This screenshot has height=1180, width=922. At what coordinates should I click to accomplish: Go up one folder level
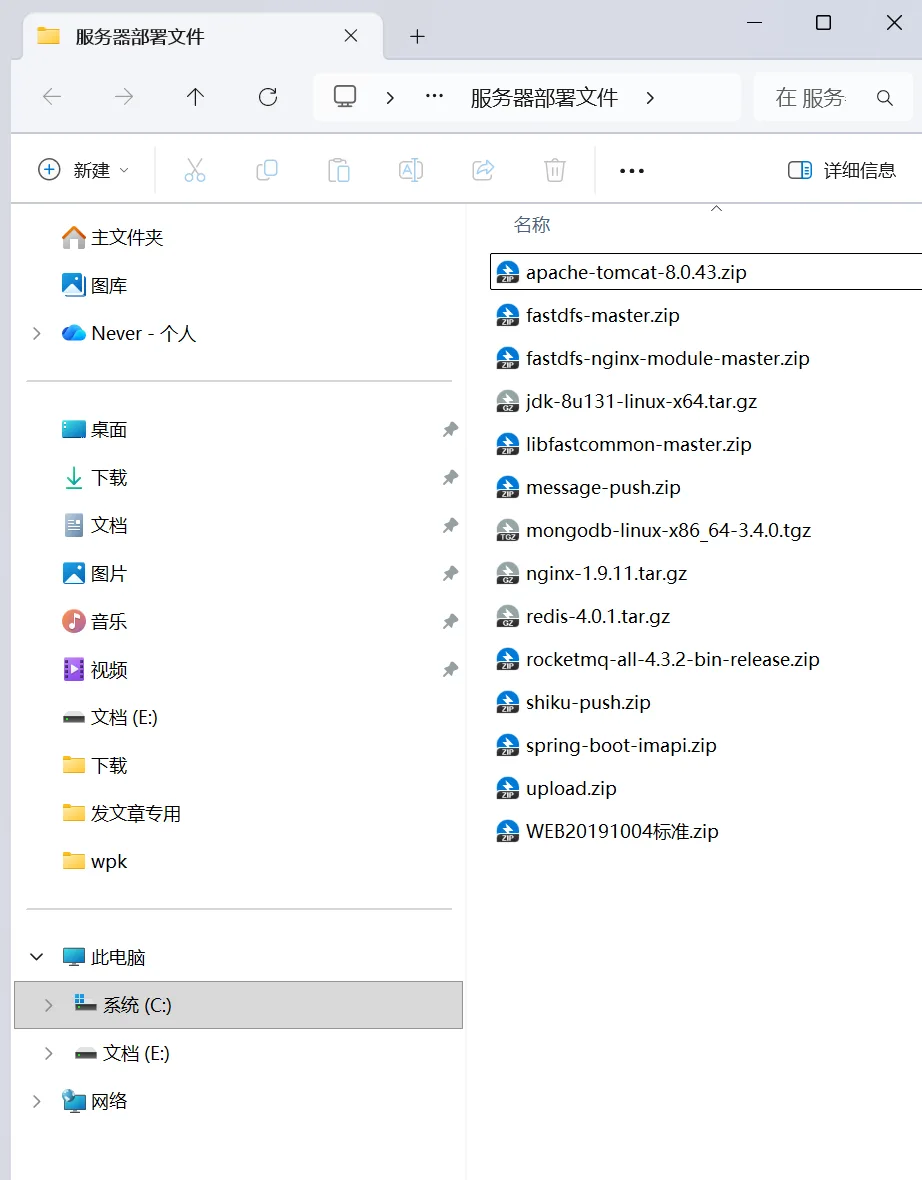pos(195,96)
